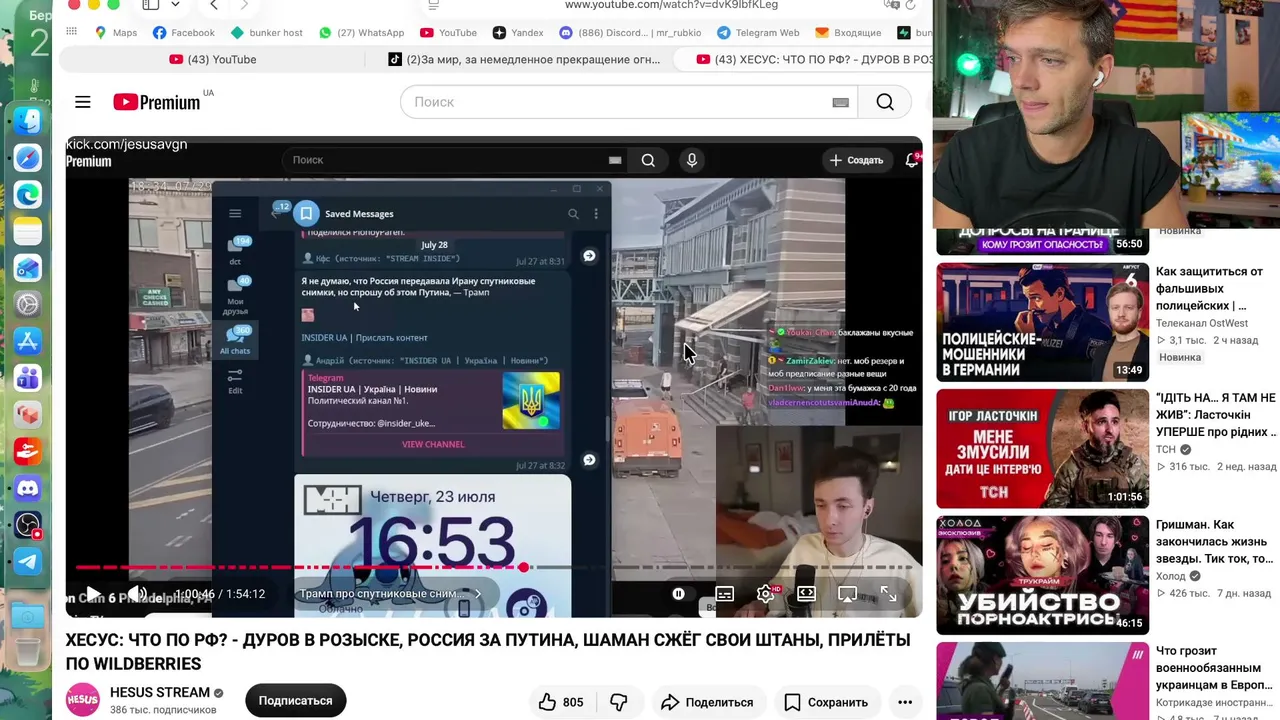Like the video with 805 likes
The image size is (1280, 720).
point(561,702)
